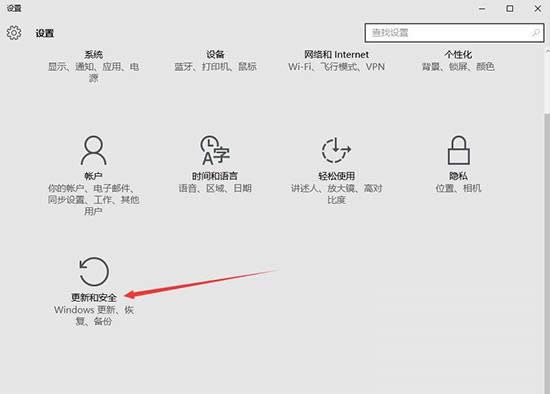Open the 轻松使用 ease-of-access icon
This screenshot has height=394, width=550.
336,151
